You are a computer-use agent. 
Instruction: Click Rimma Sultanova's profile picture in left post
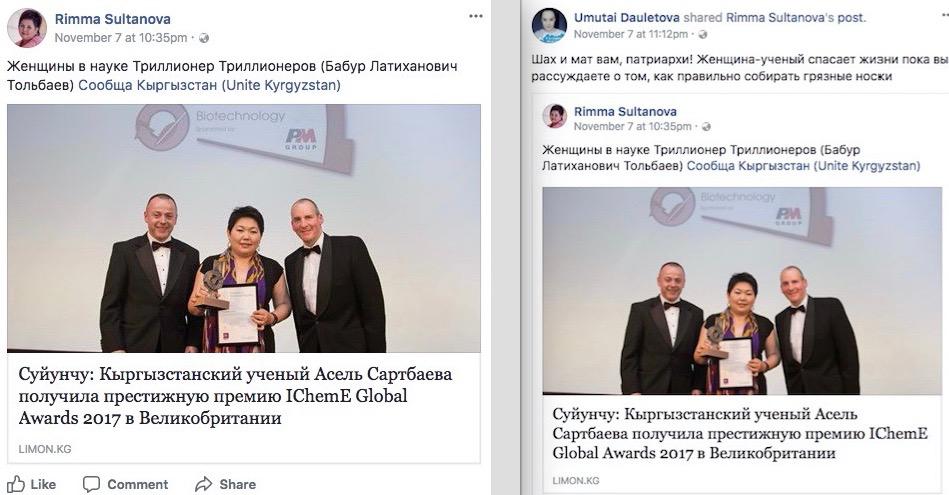27,28
